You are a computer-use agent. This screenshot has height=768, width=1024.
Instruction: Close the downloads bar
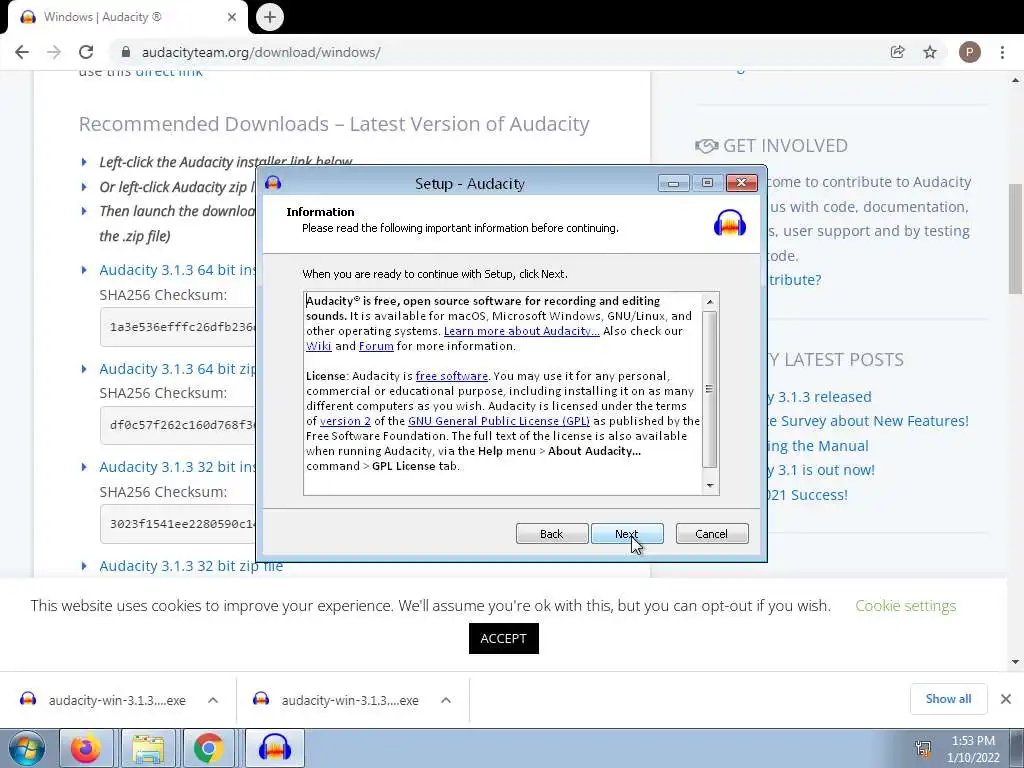(x=1006, y=699)
